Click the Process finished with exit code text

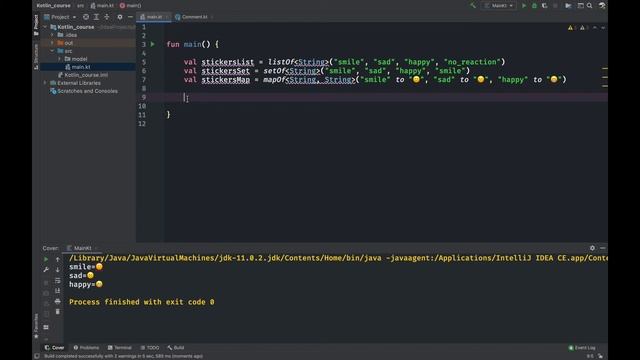click(141, 302)
